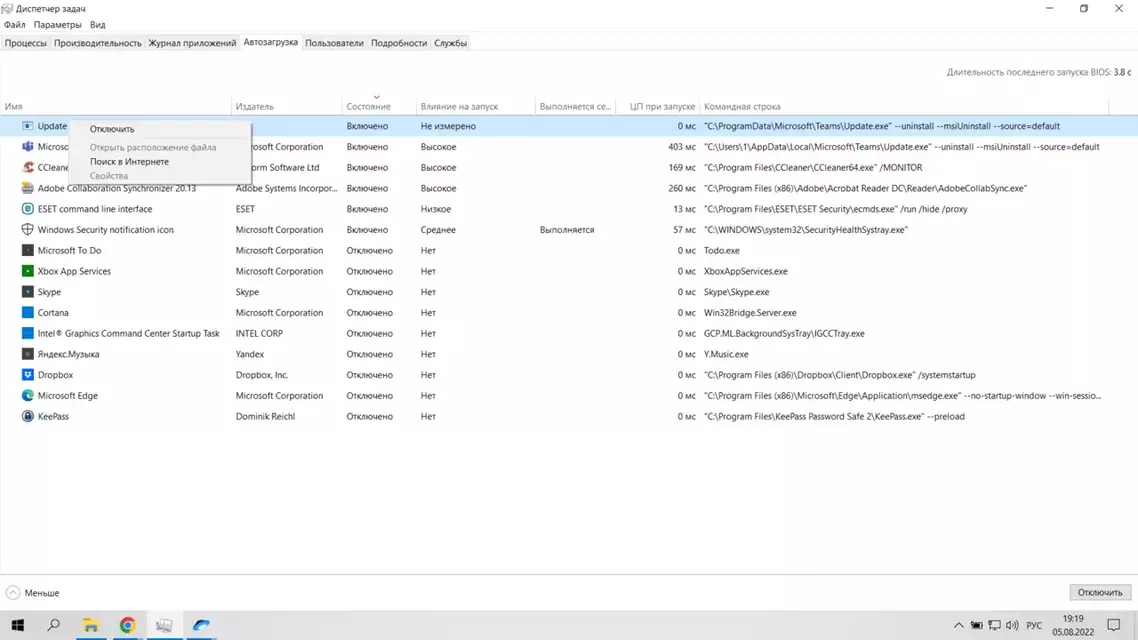Select the Xbox App Services row name

coord(74,271)
